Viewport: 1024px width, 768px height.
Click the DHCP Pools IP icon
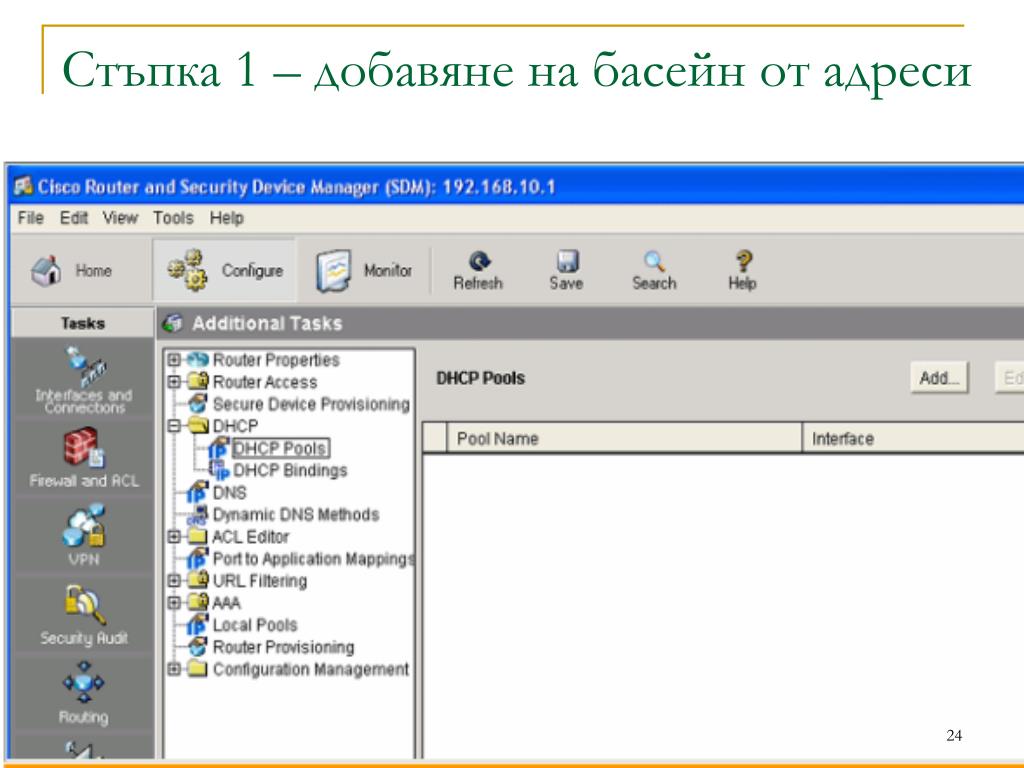coord(218,448)
